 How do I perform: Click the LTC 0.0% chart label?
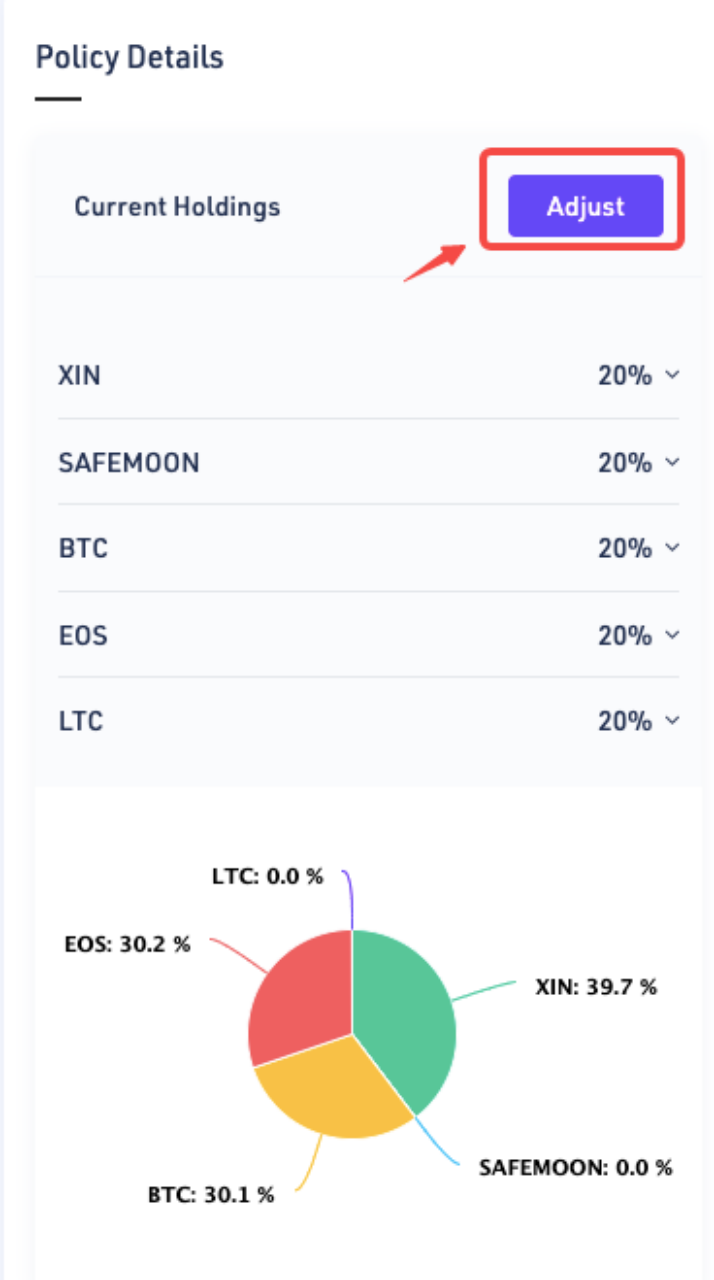click(x=268, y=876)
